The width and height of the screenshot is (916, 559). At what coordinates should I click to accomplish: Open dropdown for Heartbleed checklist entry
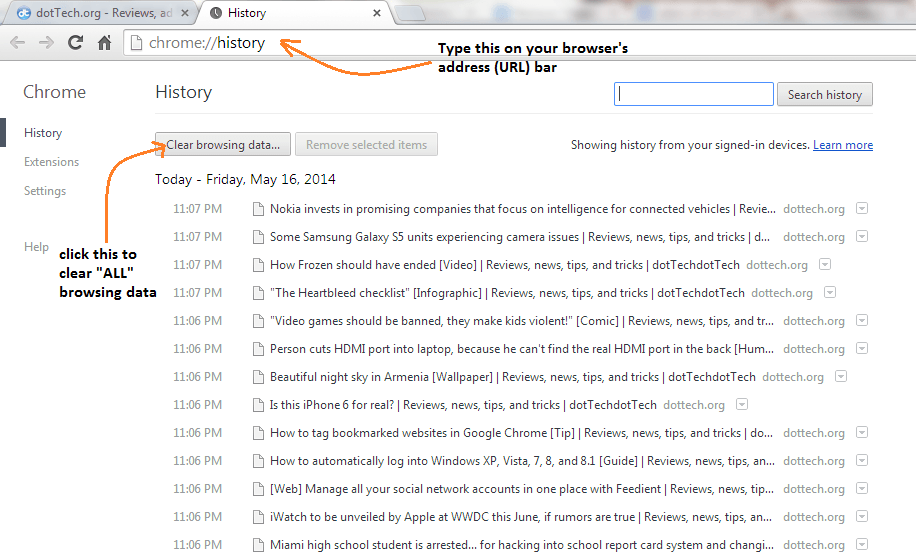coord(830,292)
